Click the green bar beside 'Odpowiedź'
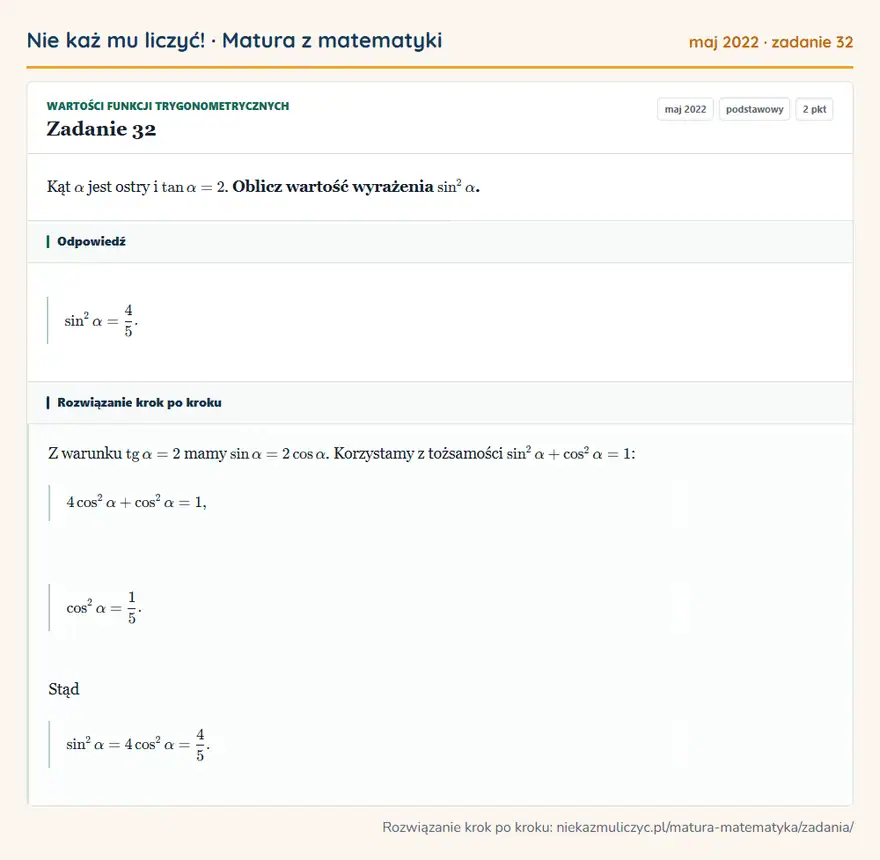 pyautogui.click(x=48, y=241)
